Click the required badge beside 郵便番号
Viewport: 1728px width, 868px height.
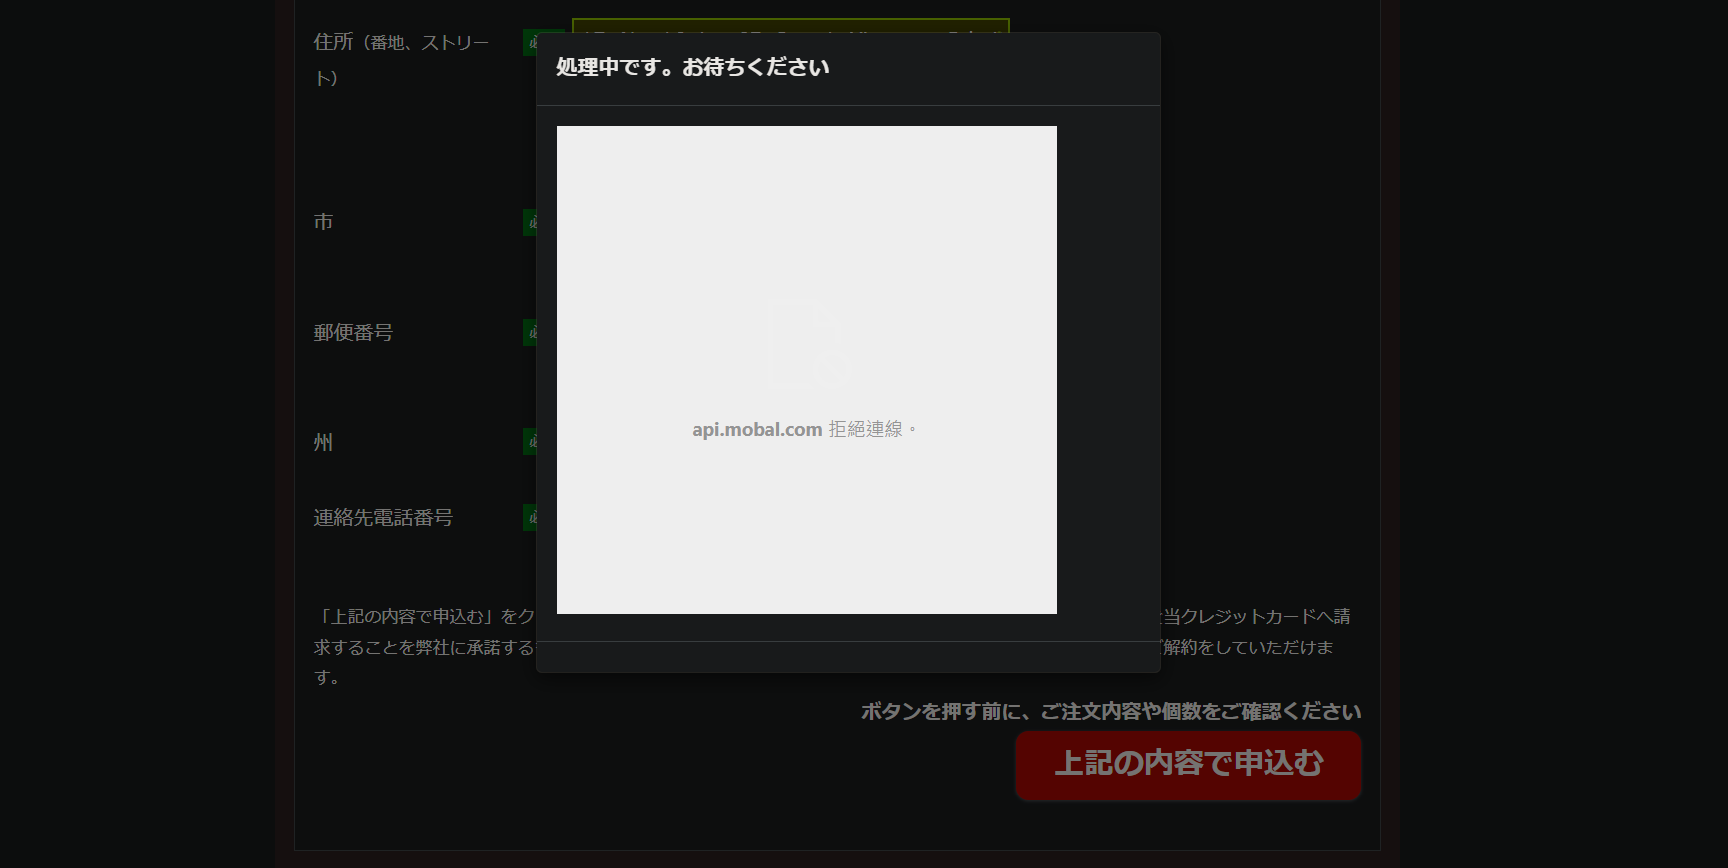pyautogui.click(x=530, y=332)
